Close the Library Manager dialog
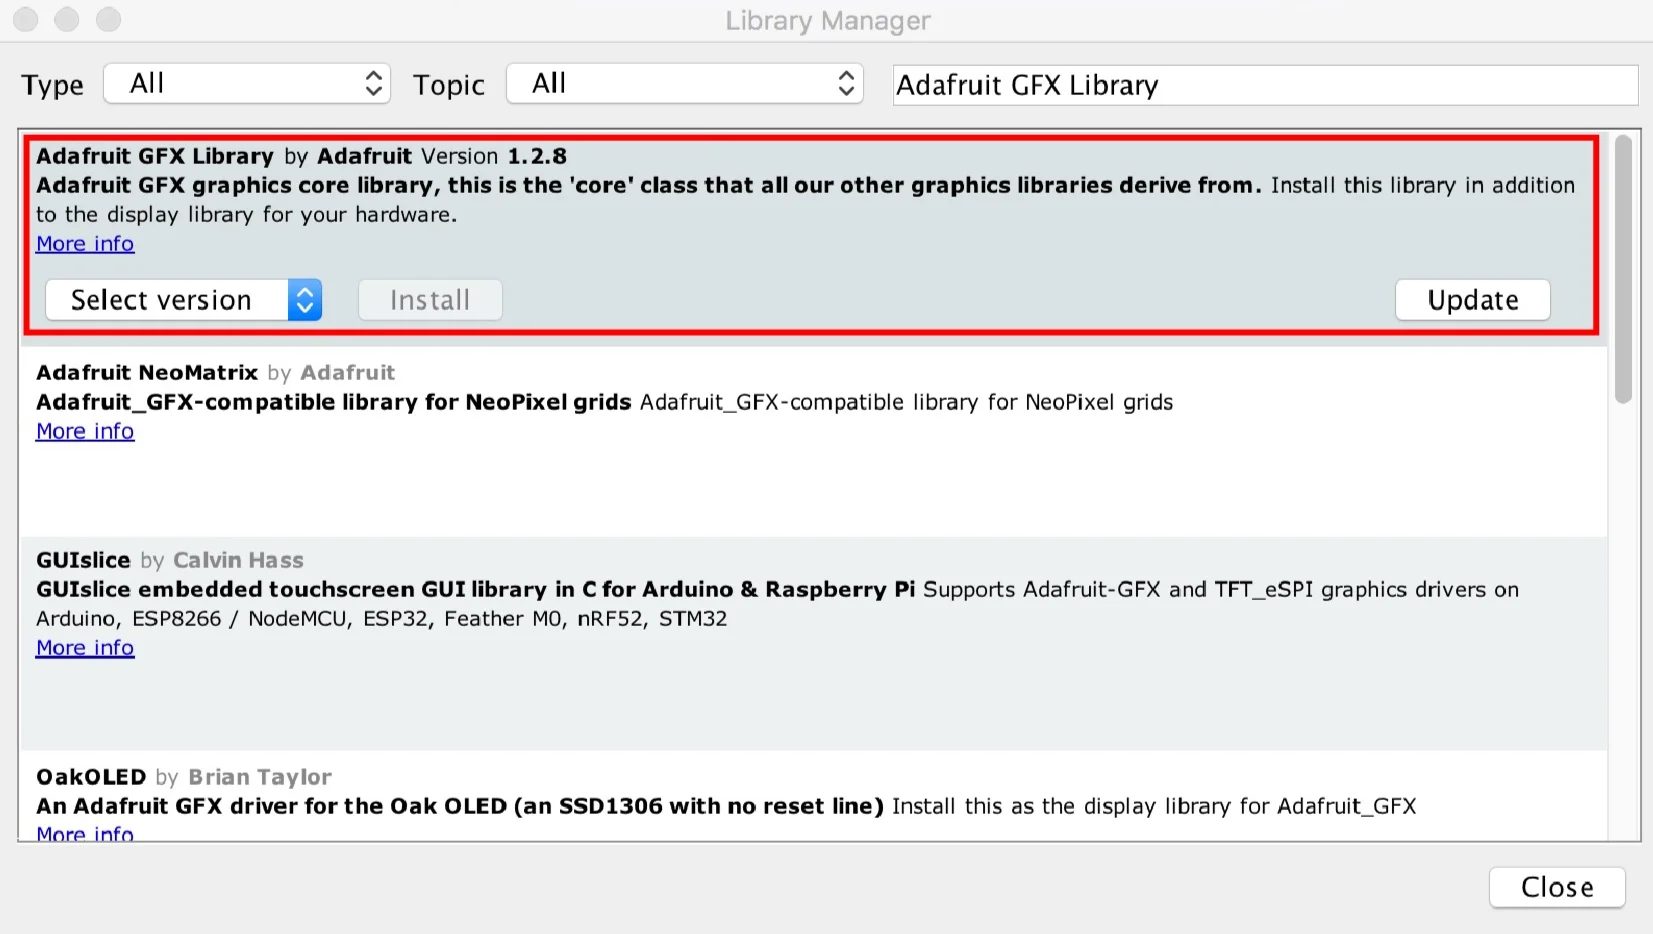This screenshot has width=1653, height=934. click(x=1557, y=887)
